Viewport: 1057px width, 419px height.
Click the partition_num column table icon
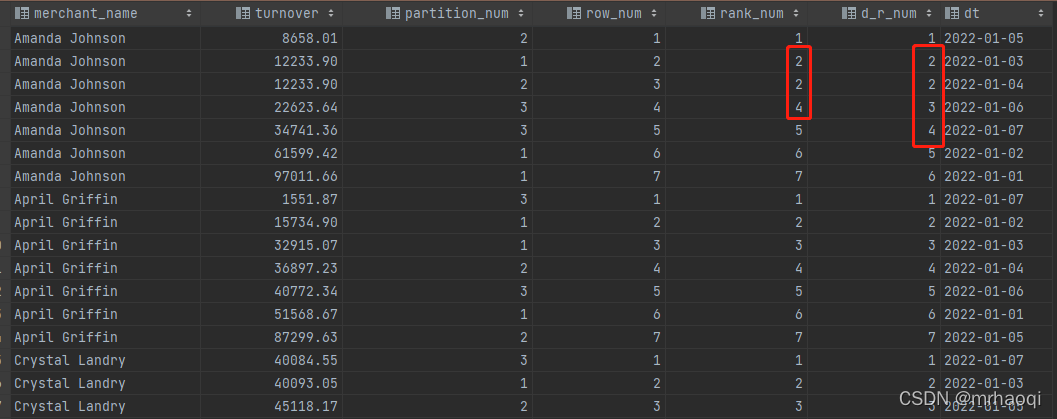[x=393, y=13]
